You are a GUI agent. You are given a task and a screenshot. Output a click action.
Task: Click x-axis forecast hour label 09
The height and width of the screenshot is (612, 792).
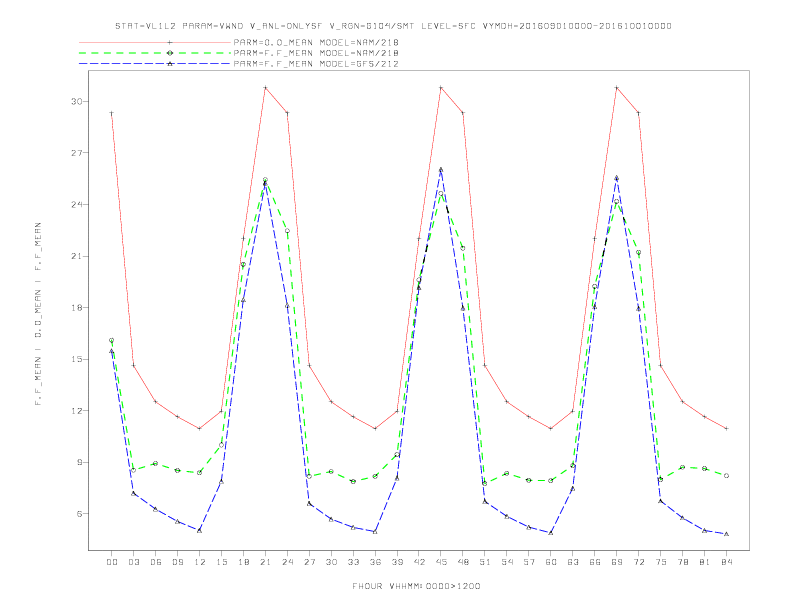point(178,562)
